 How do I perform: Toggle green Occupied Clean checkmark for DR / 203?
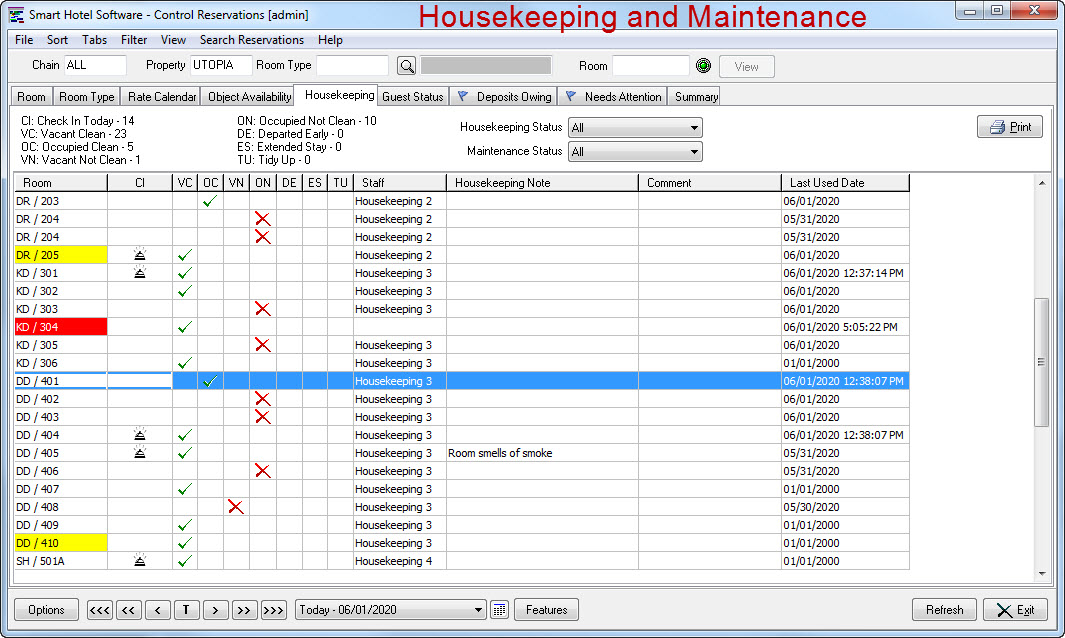[210, 201]
